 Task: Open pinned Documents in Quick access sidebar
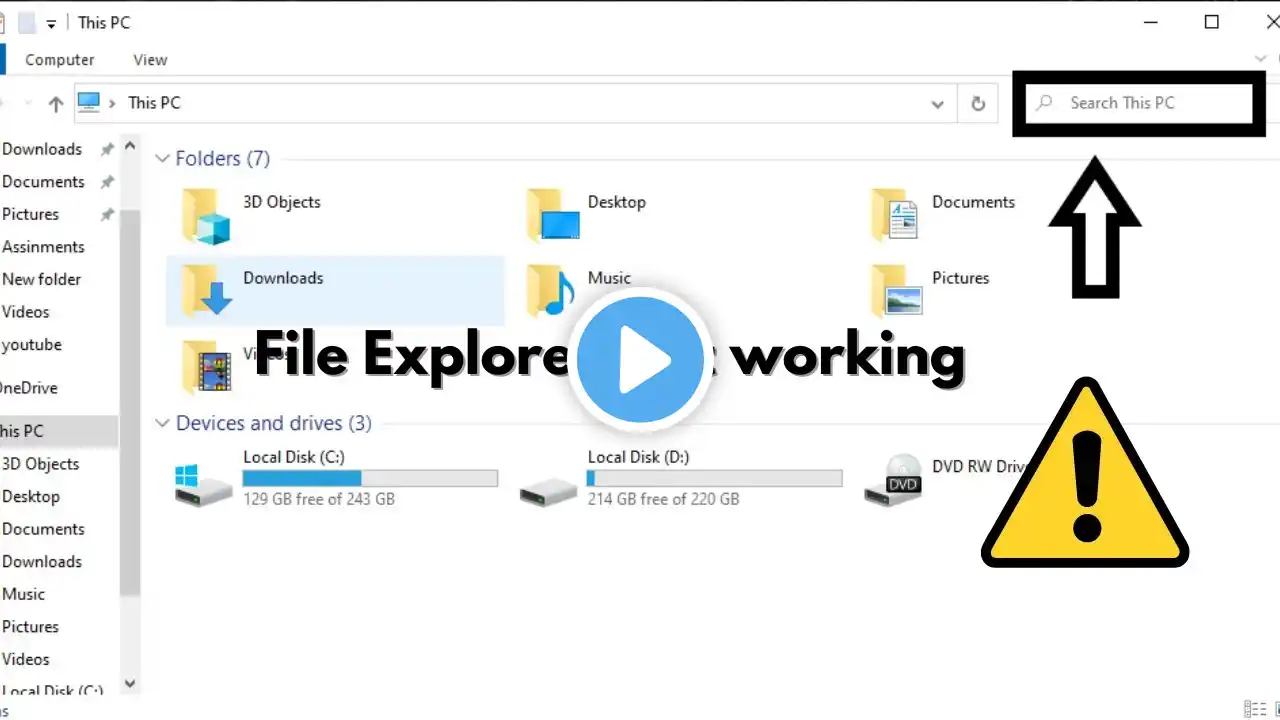(43, 182)
